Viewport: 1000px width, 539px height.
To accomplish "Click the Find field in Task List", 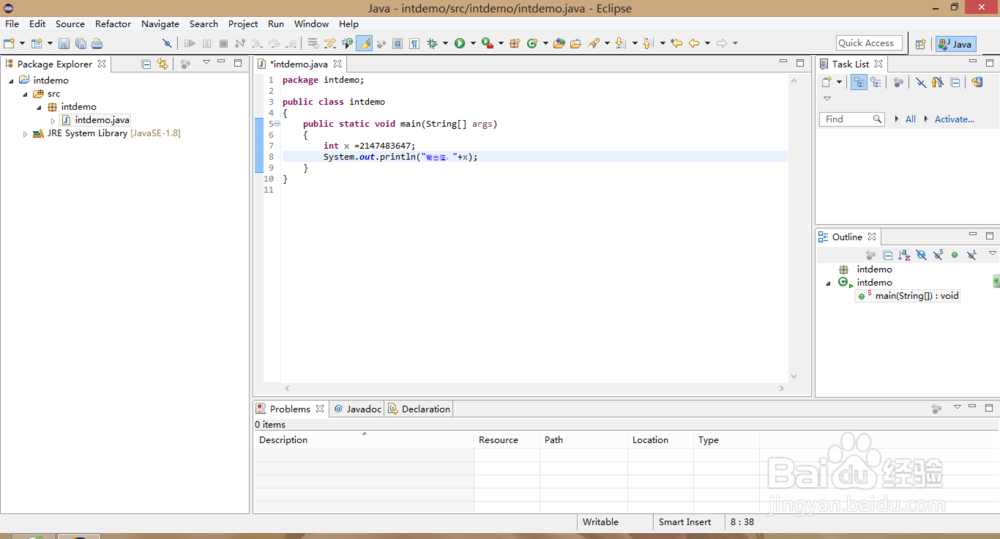I will pyautogui.click(x=852, y=119).
